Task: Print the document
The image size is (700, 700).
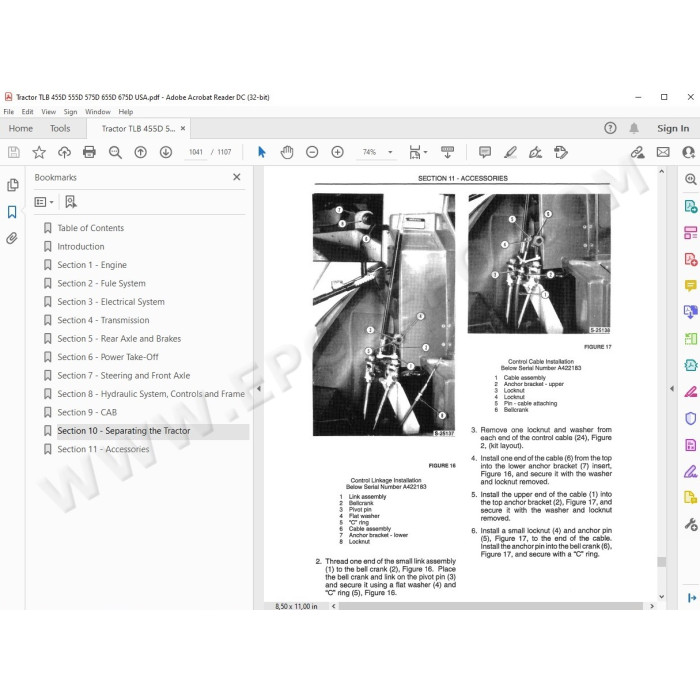Action: pos(89,152)
